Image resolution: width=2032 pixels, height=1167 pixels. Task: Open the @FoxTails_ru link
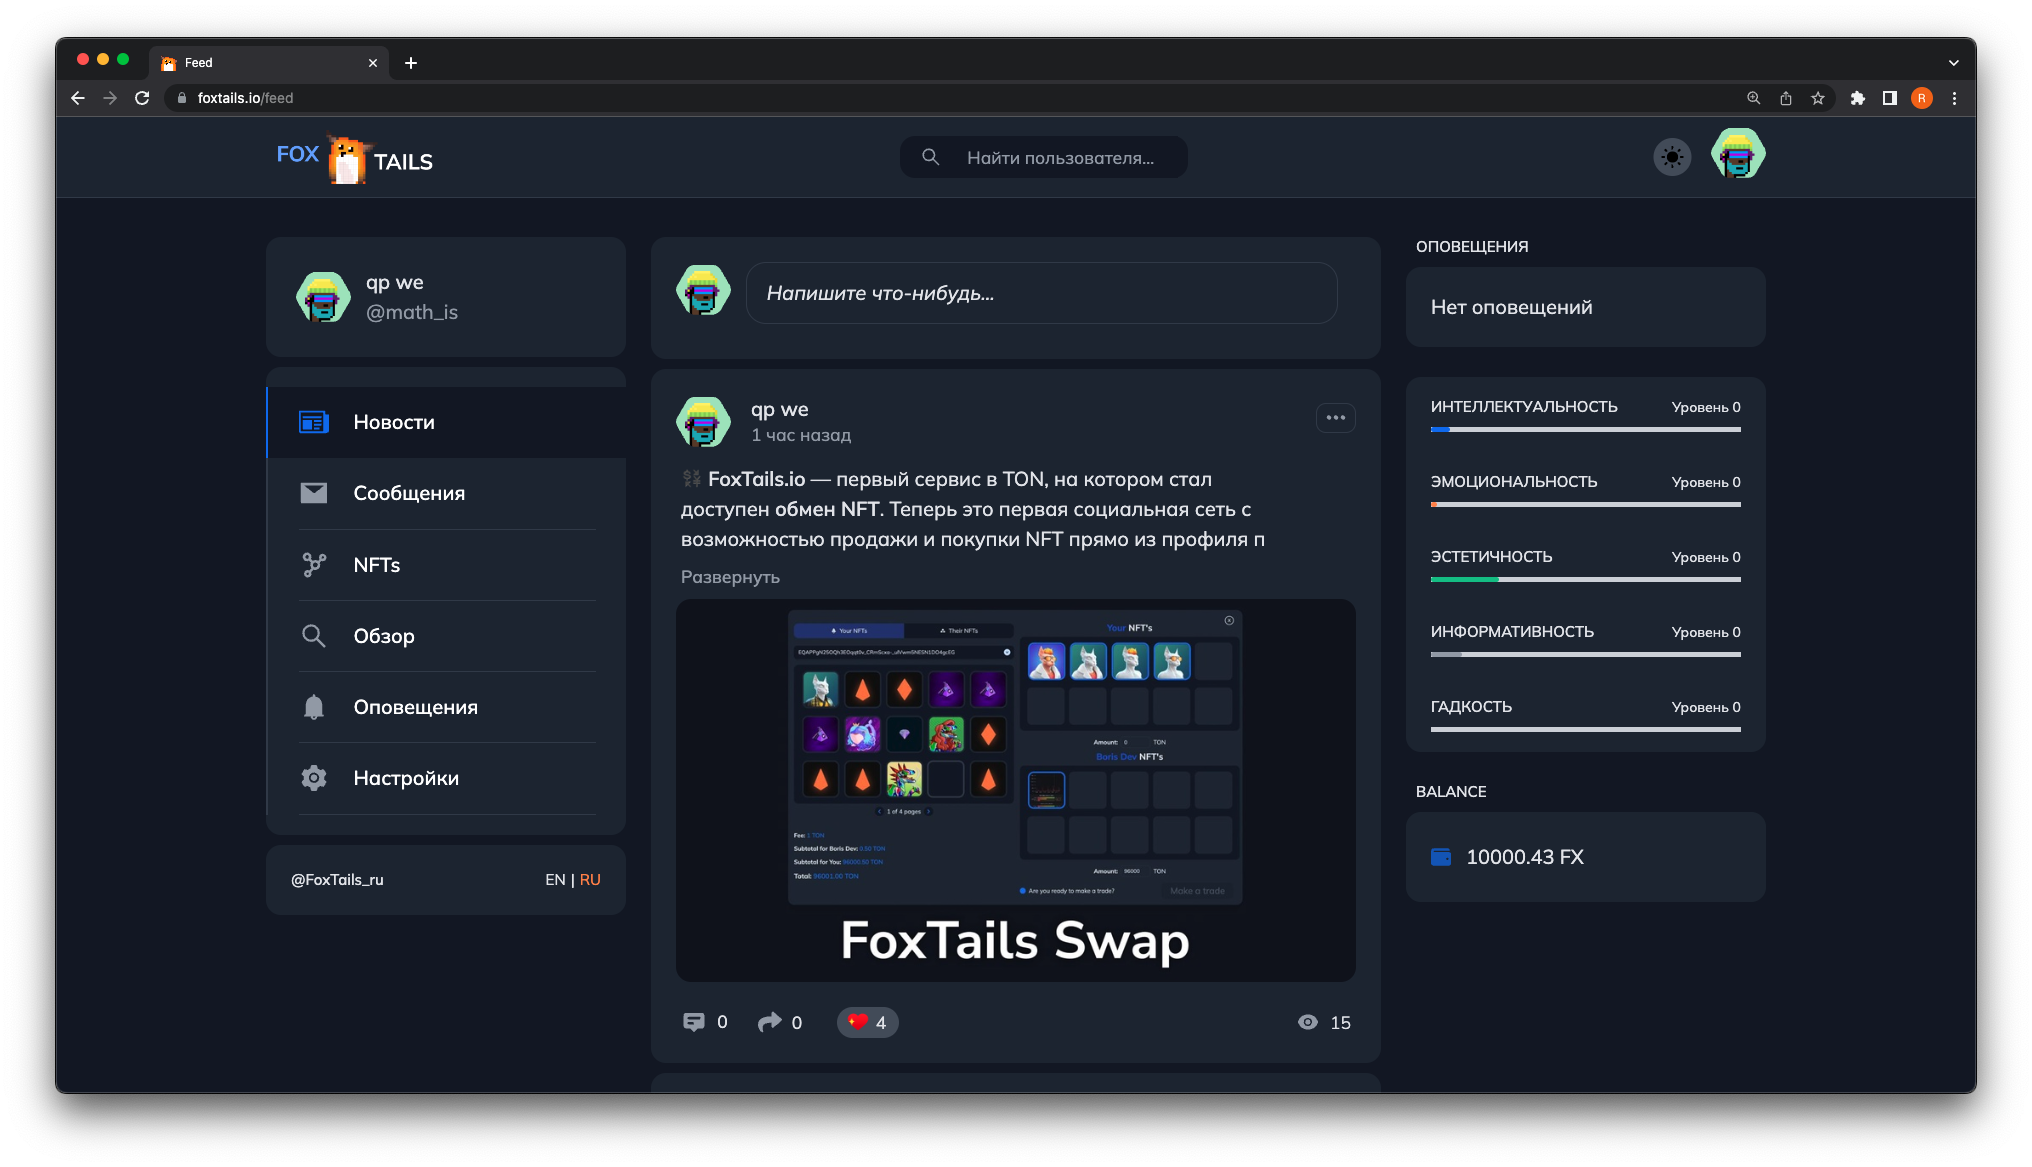click(x=337, y=880)
